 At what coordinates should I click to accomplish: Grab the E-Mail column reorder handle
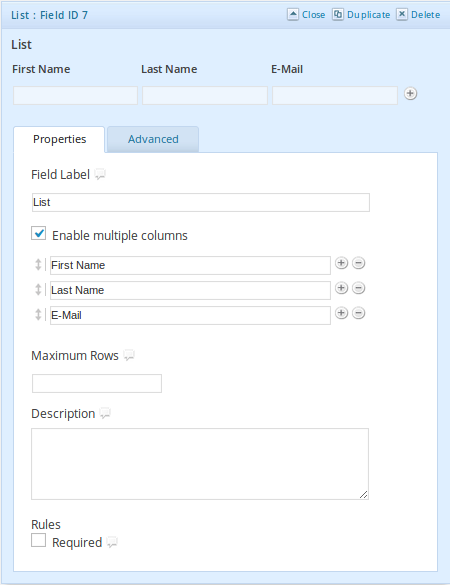click(38, 315)
